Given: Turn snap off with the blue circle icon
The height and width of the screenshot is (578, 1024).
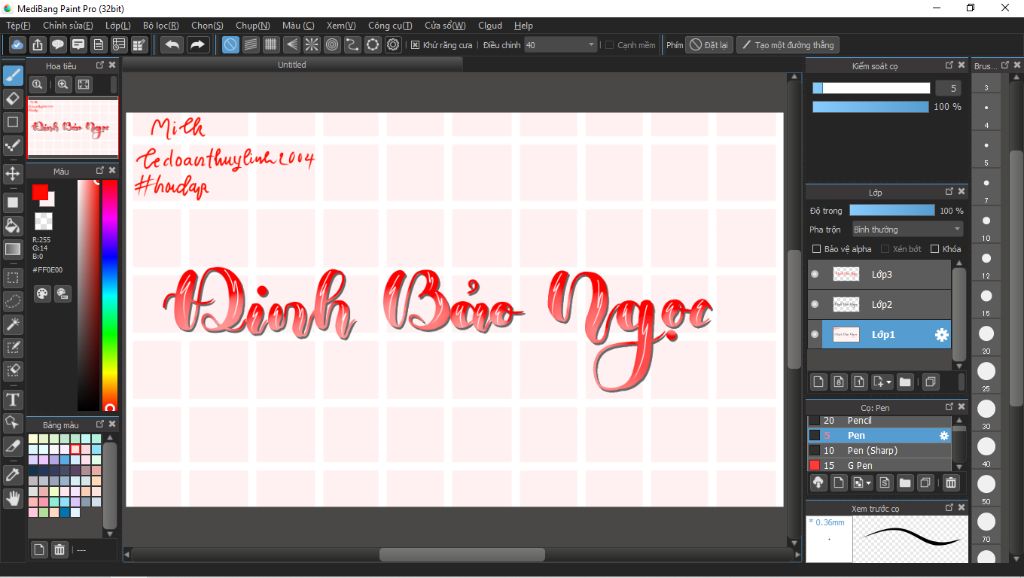Looking at the screenshot, I should (x=231, y=45).
